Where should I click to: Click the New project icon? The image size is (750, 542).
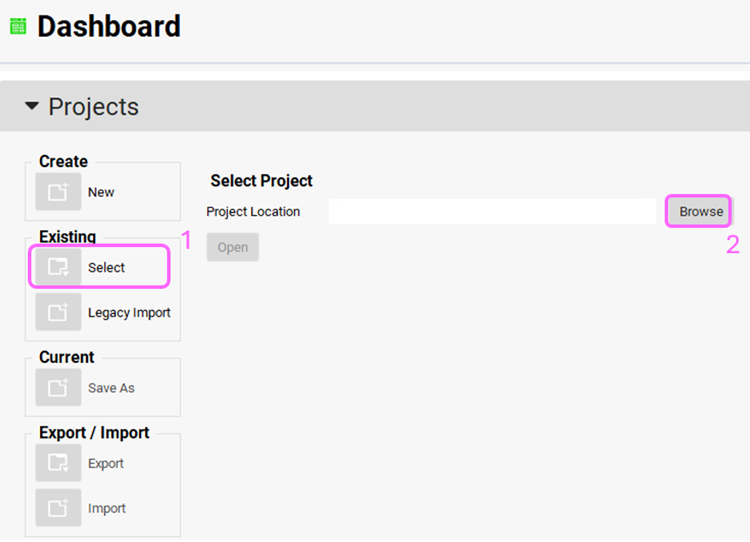click(x=58, y=192)
